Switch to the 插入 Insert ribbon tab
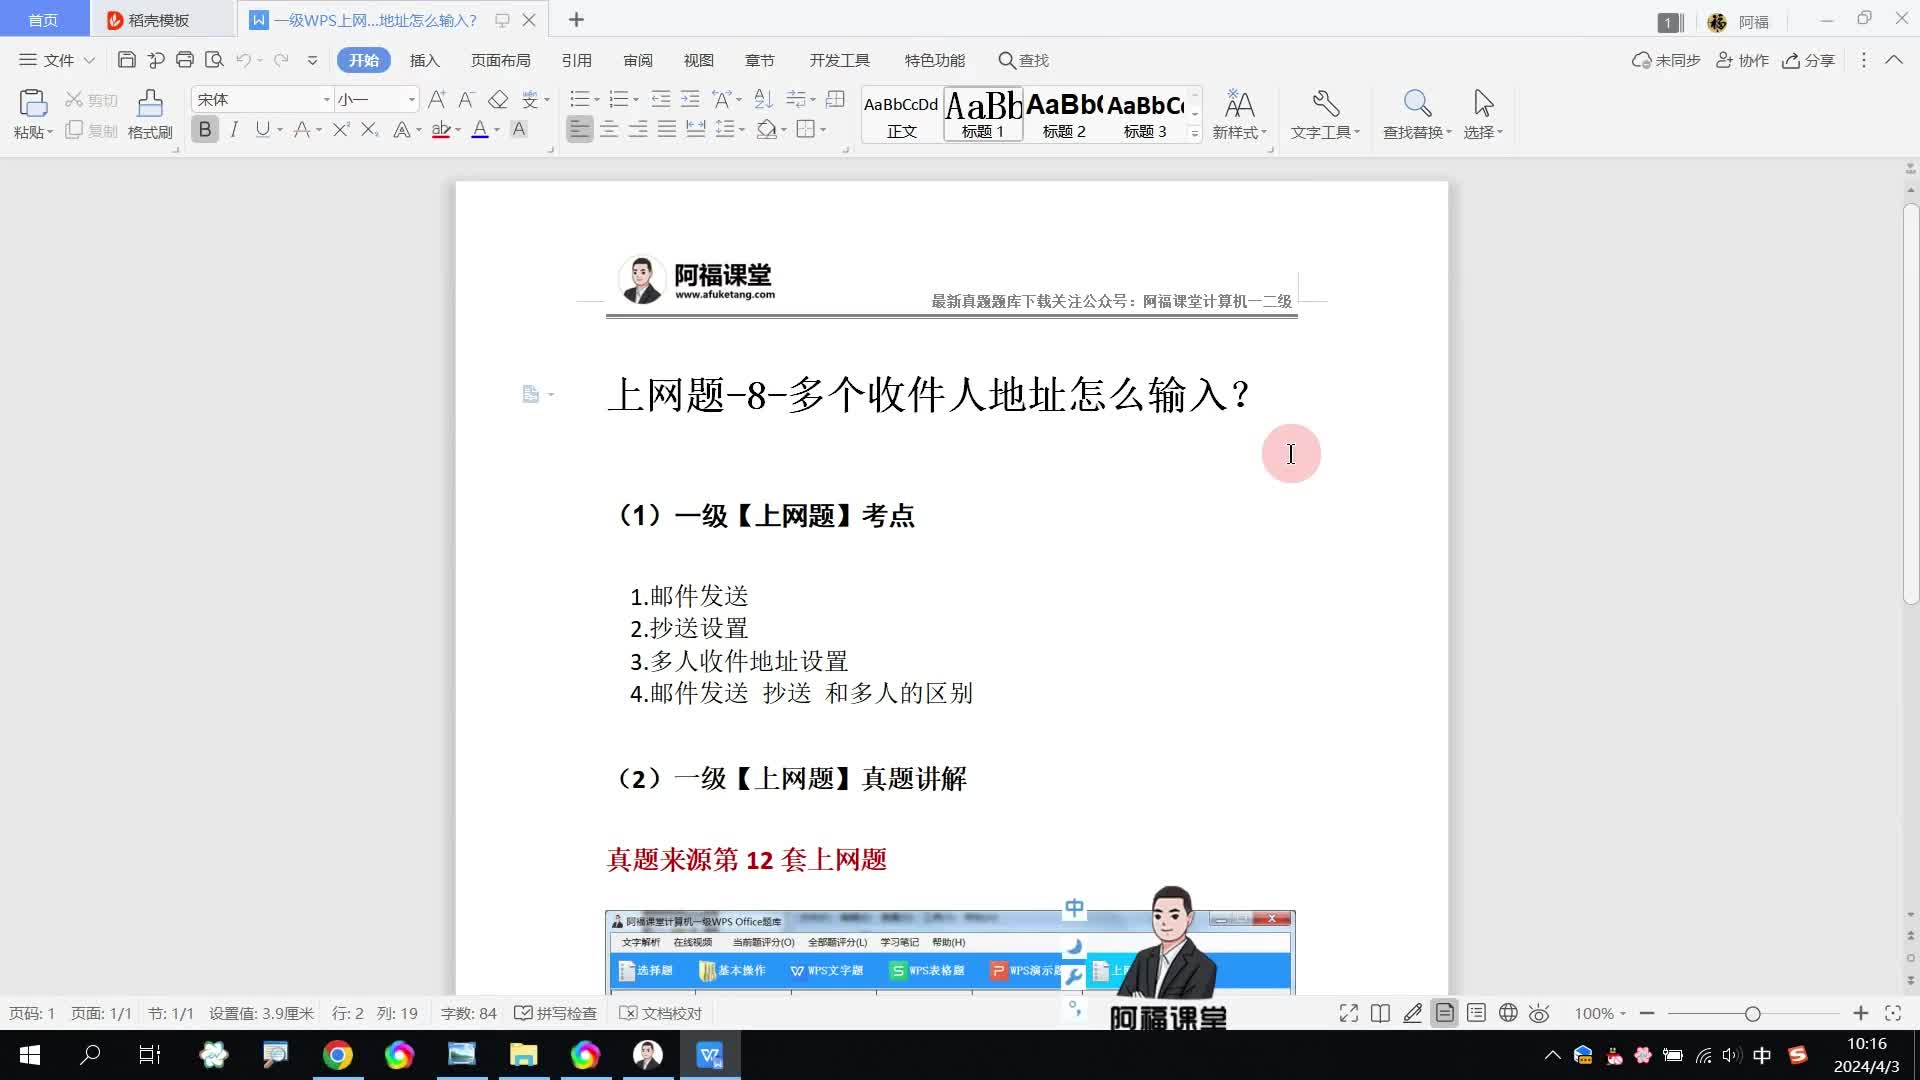This screenshot has width=1920, height=1080. click(x=424, y=60)
